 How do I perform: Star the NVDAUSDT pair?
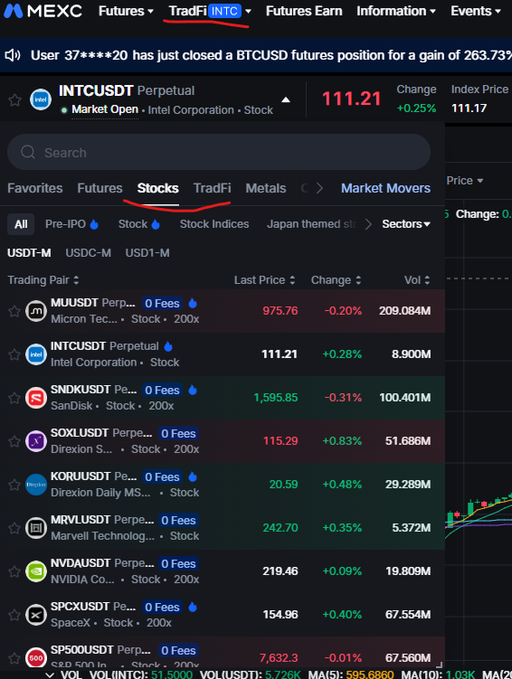14,571
